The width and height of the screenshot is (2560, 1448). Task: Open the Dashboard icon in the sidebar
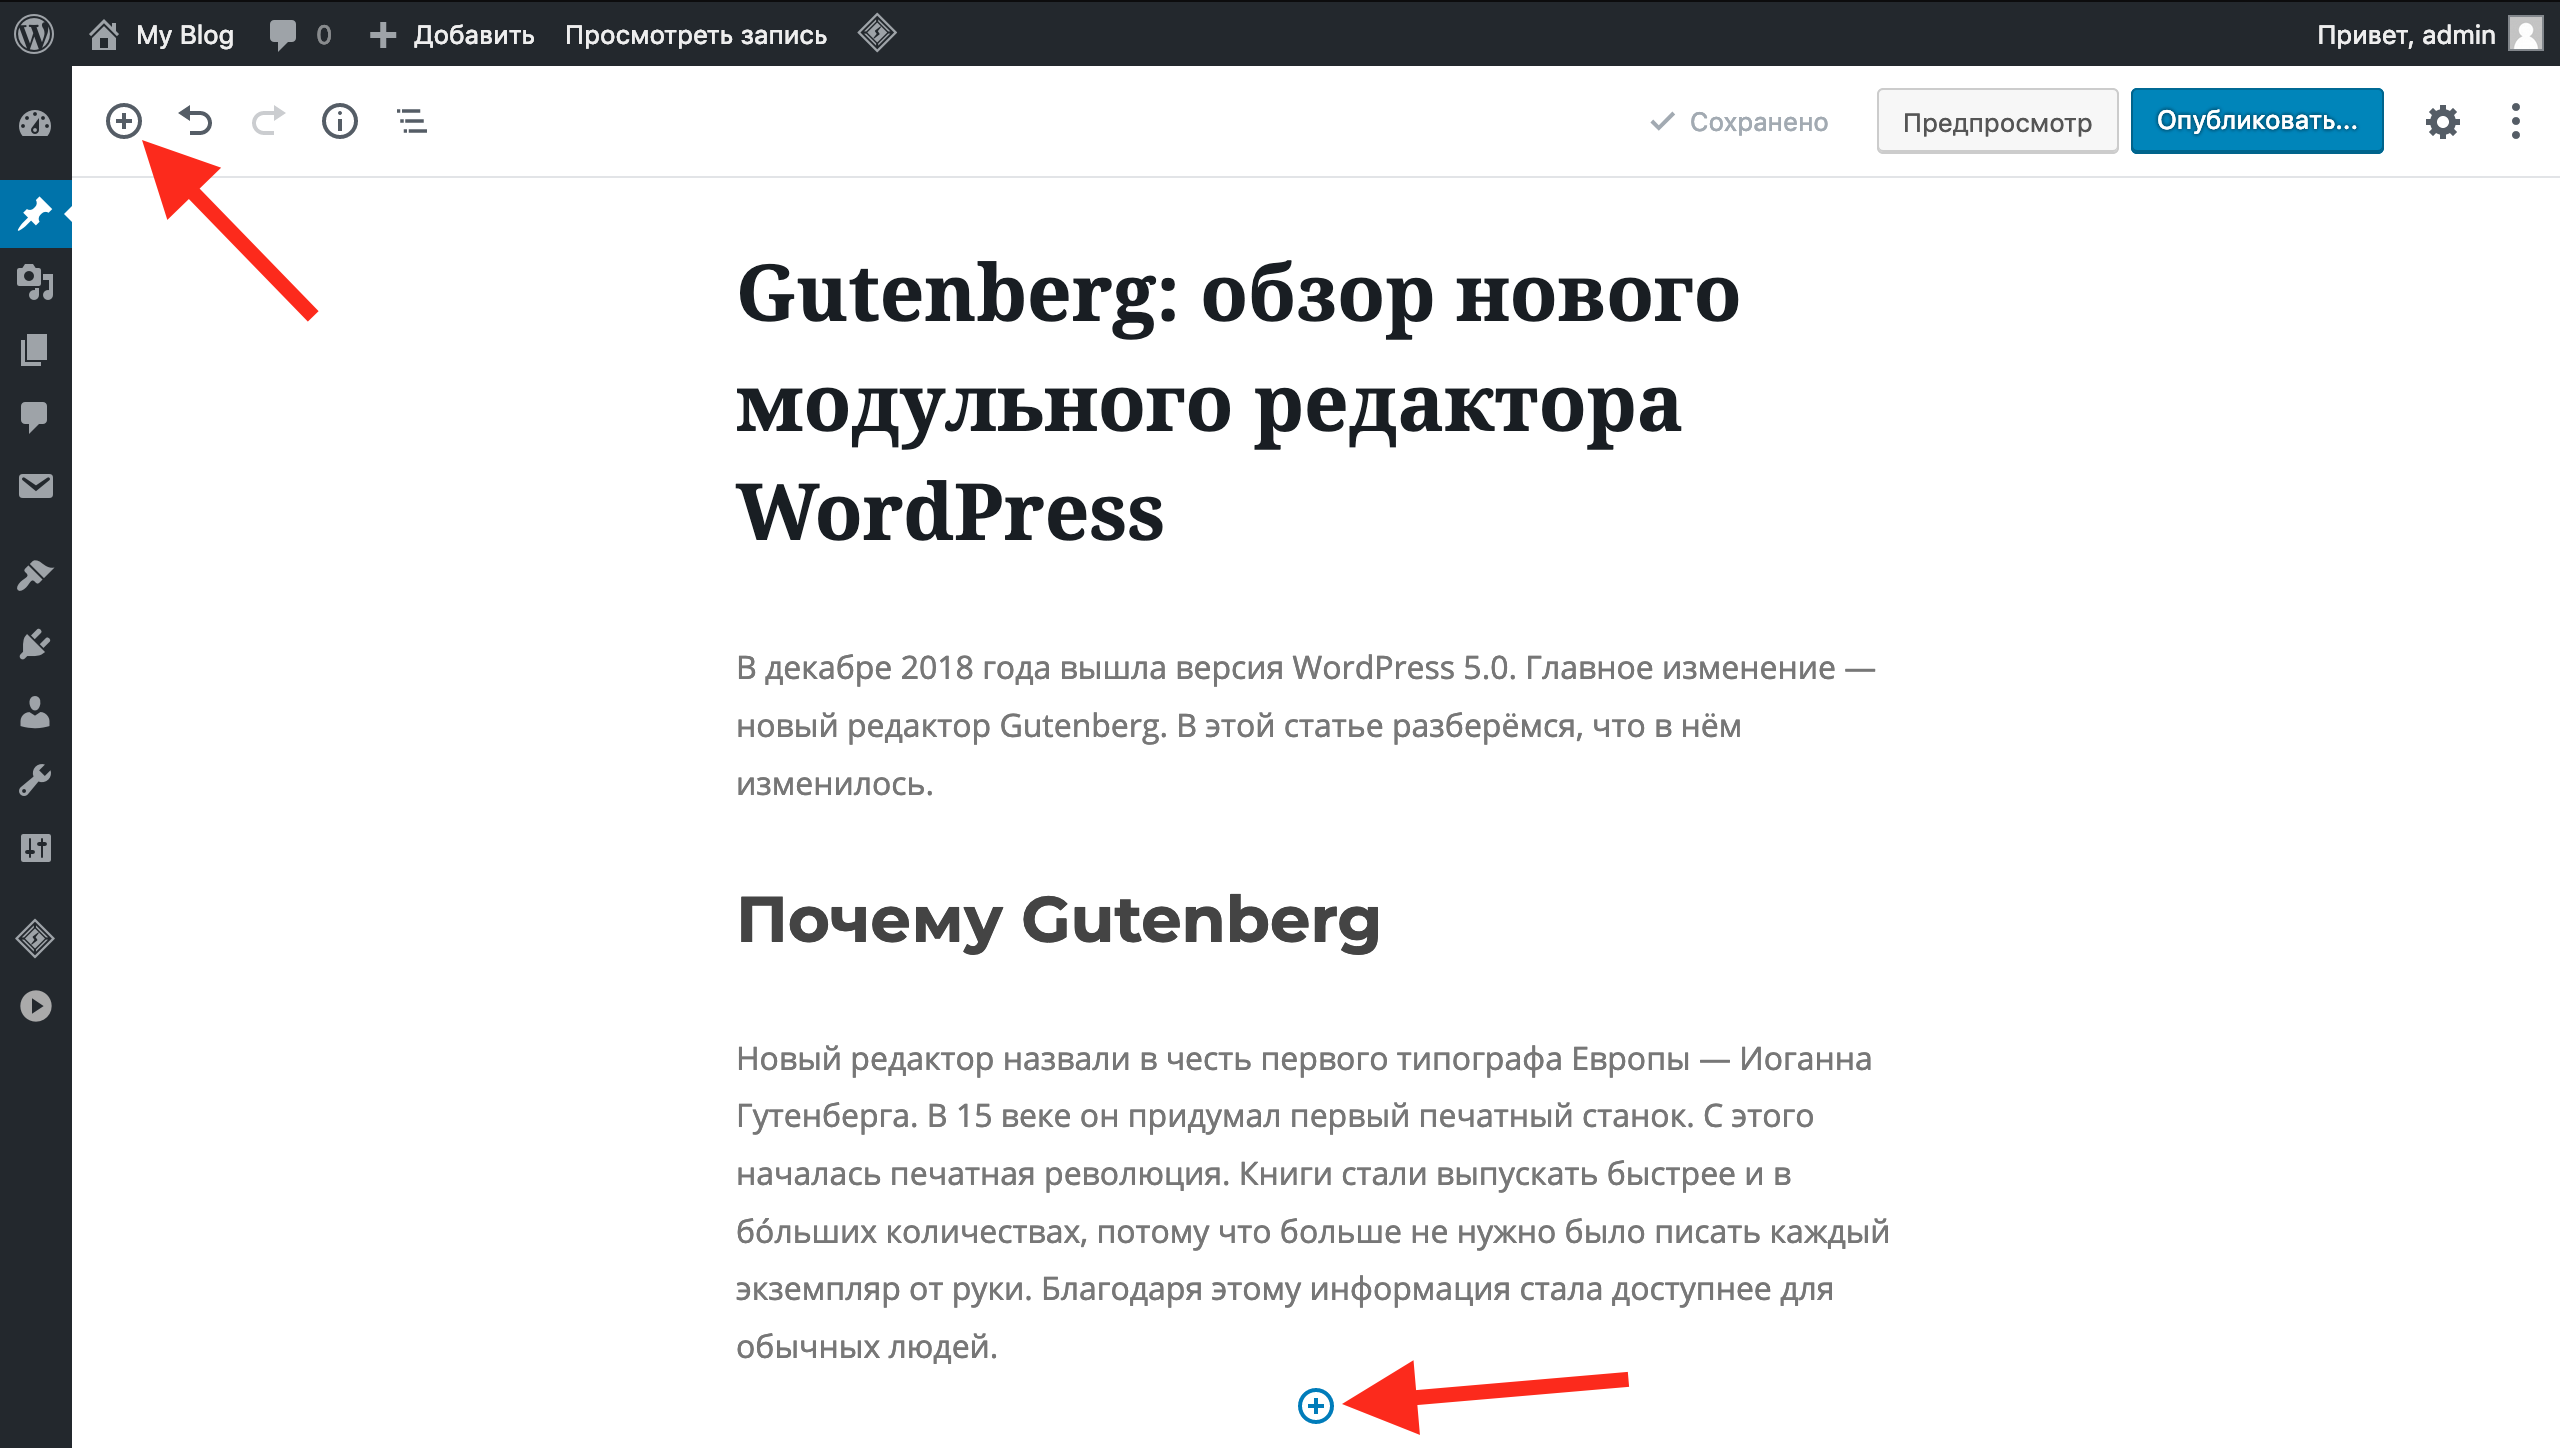[x=35, y=124]
